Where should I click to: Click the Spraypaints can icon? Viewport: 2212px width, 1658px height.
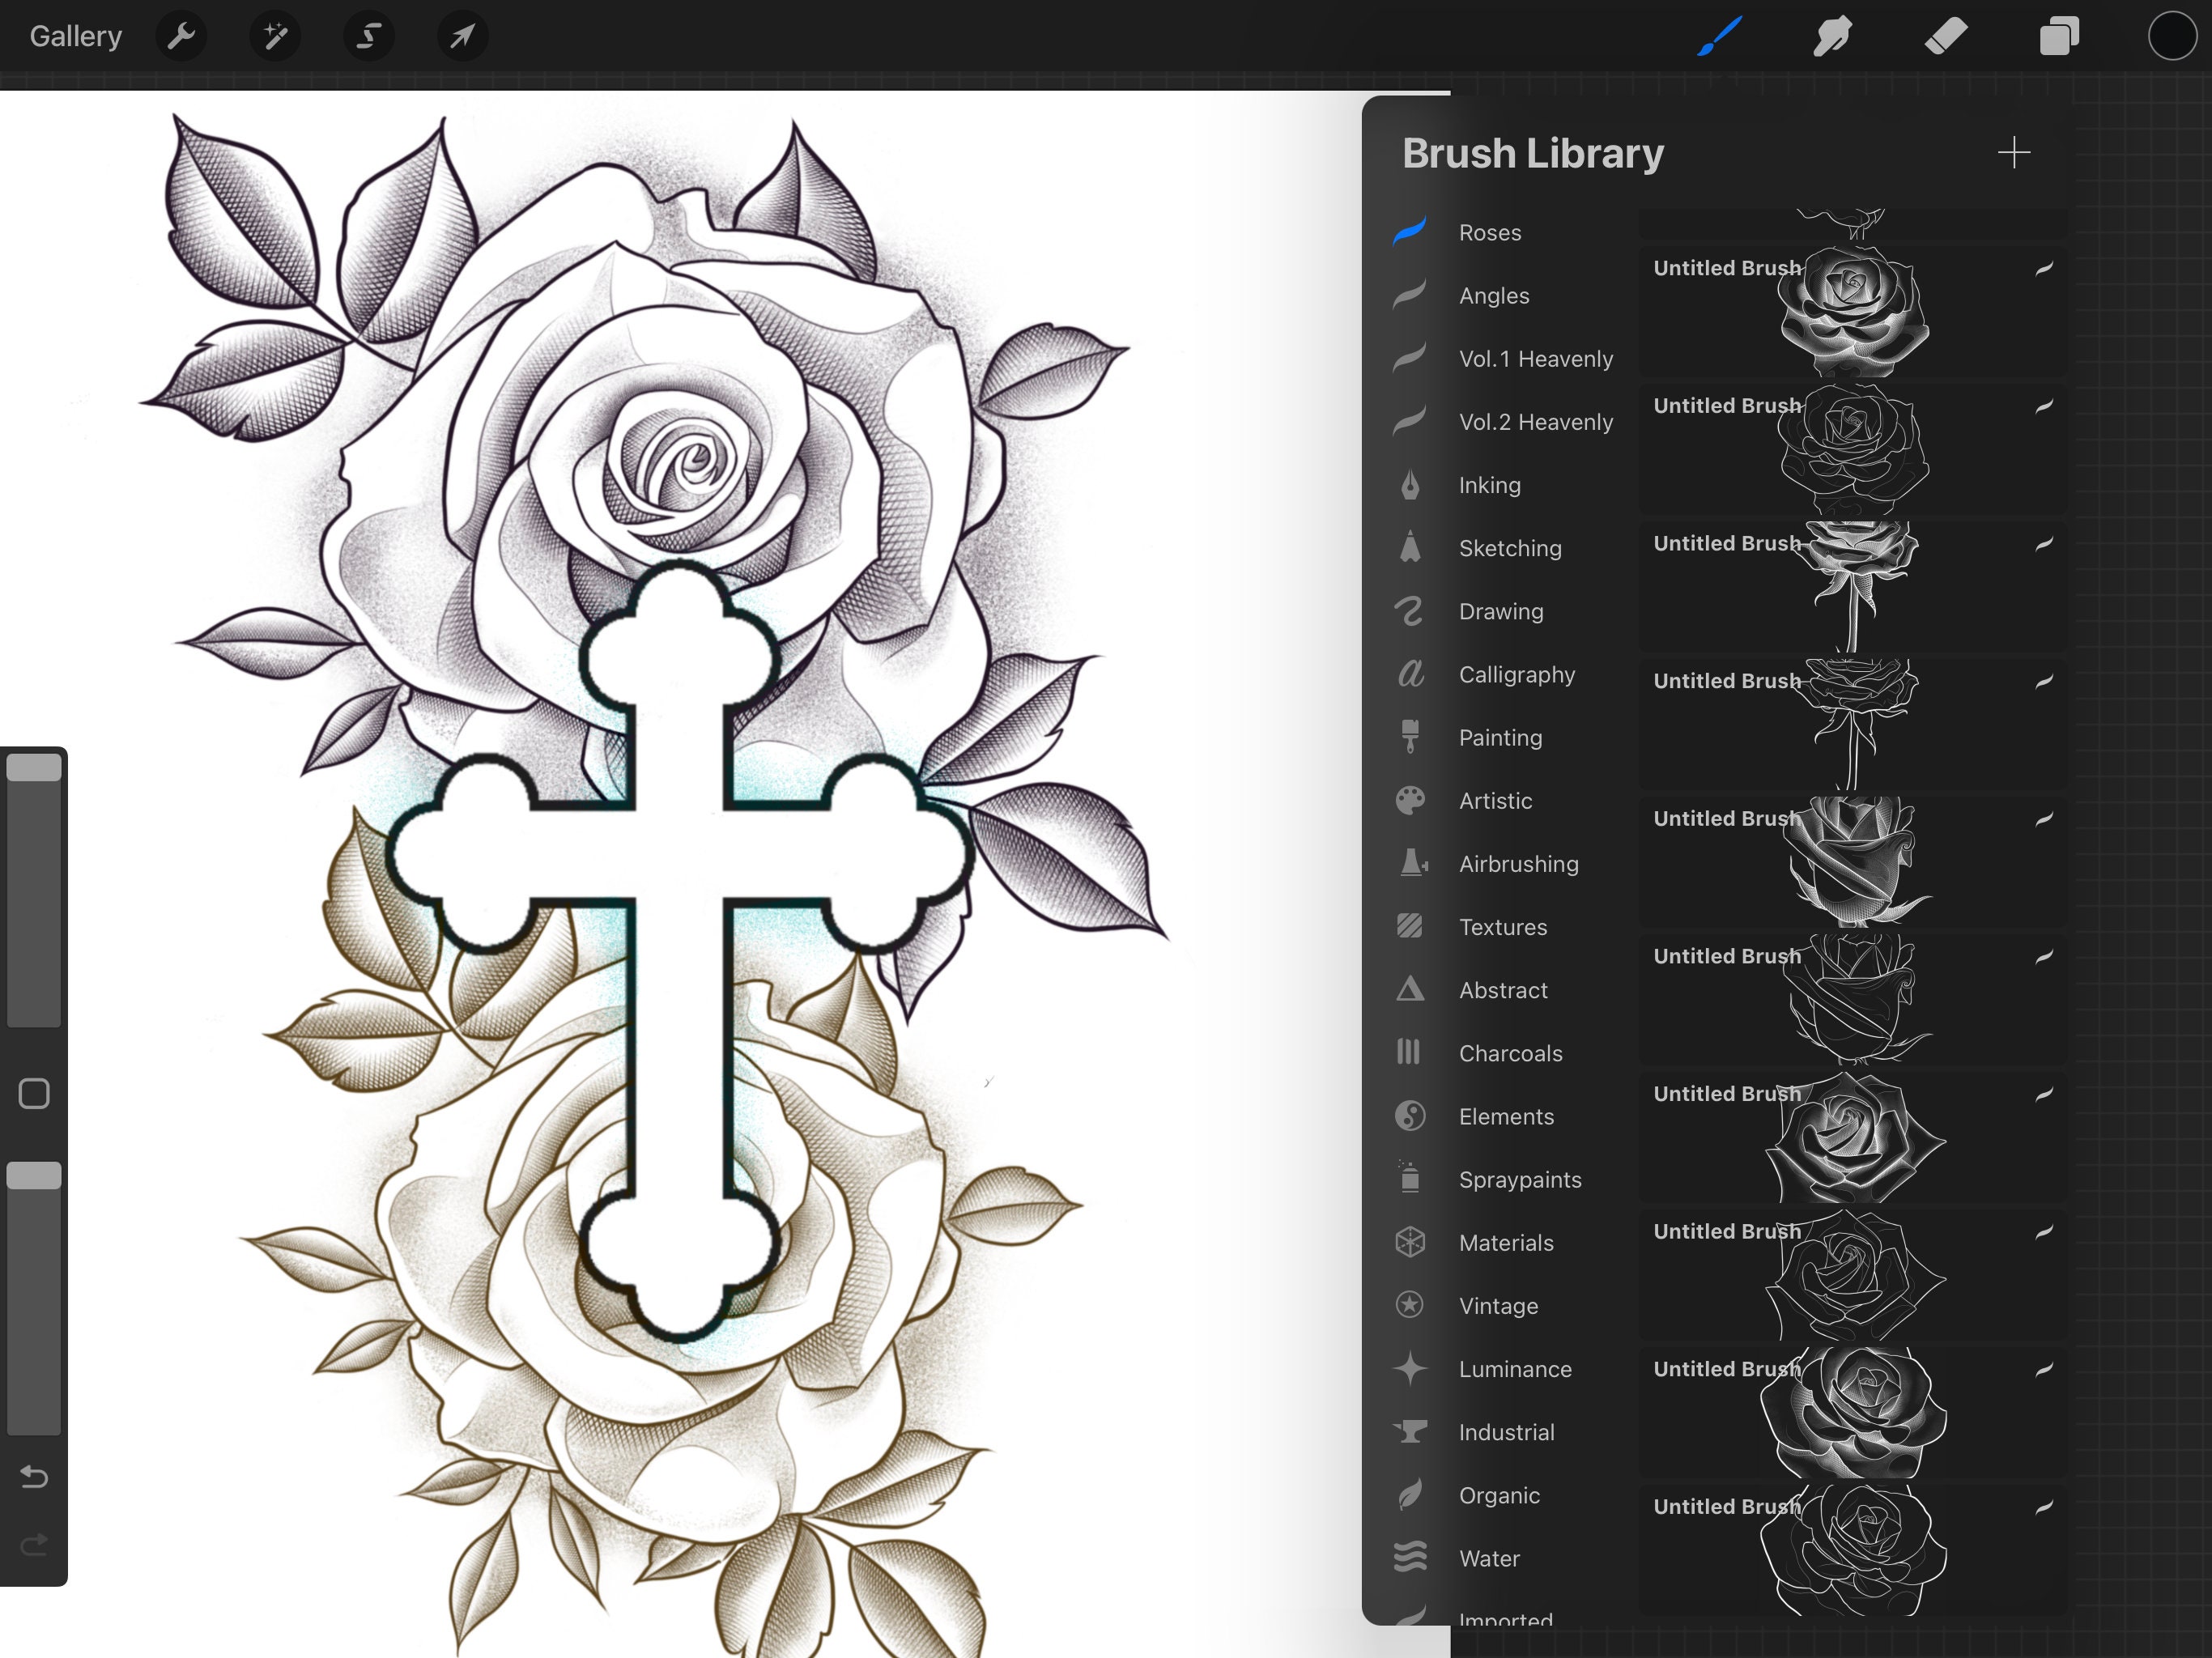(x=1409, y=1177)
